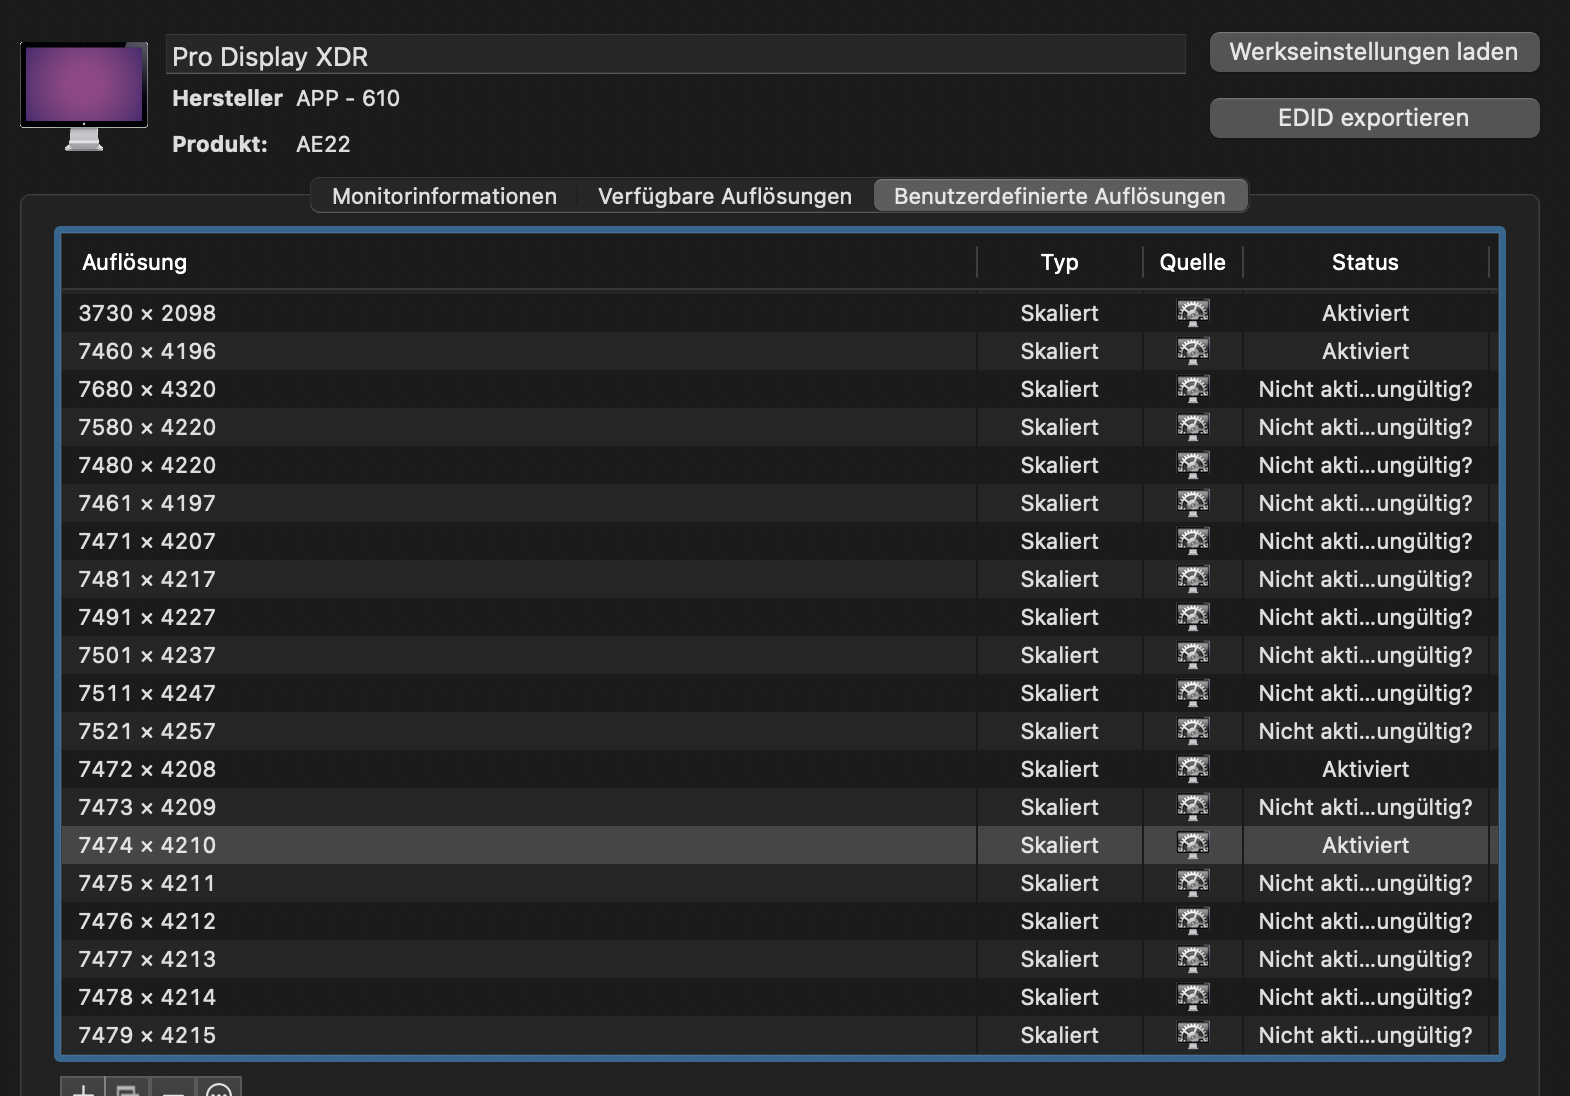Click the source icon in the 7472 × 4208 row
The height and width of the screenshot is (1096, 1570).
(1193, 769)
